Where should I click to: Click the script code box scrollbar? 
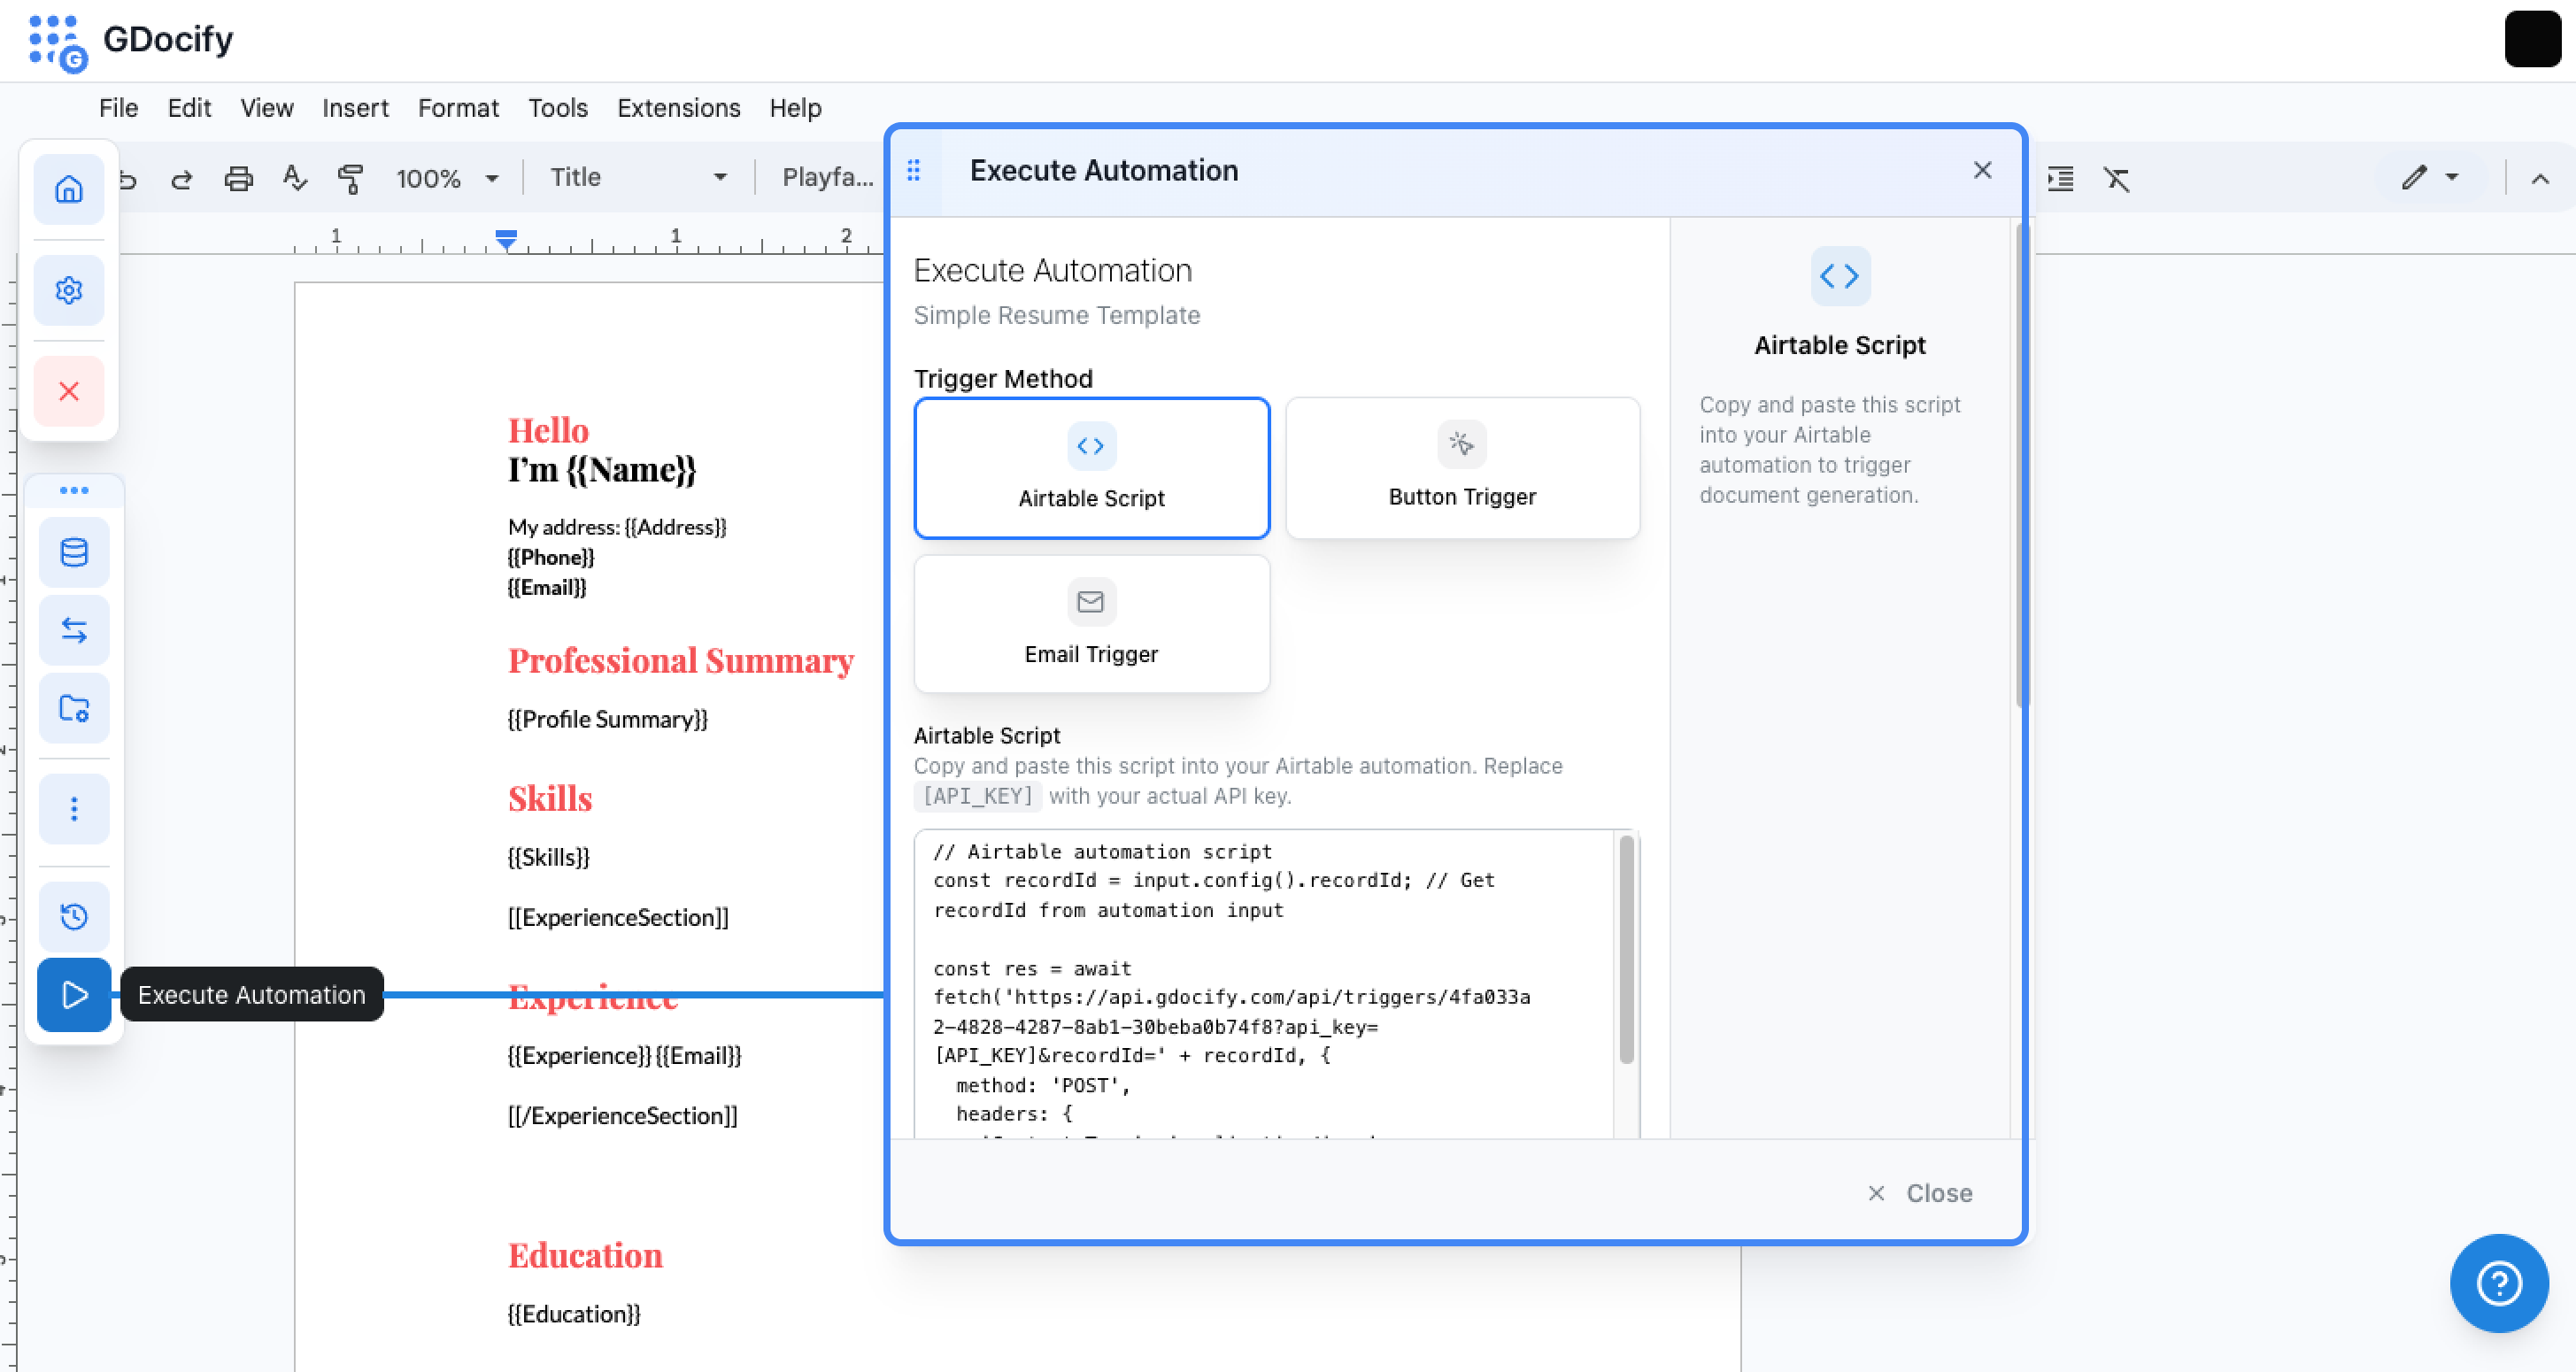(1626, 950)
